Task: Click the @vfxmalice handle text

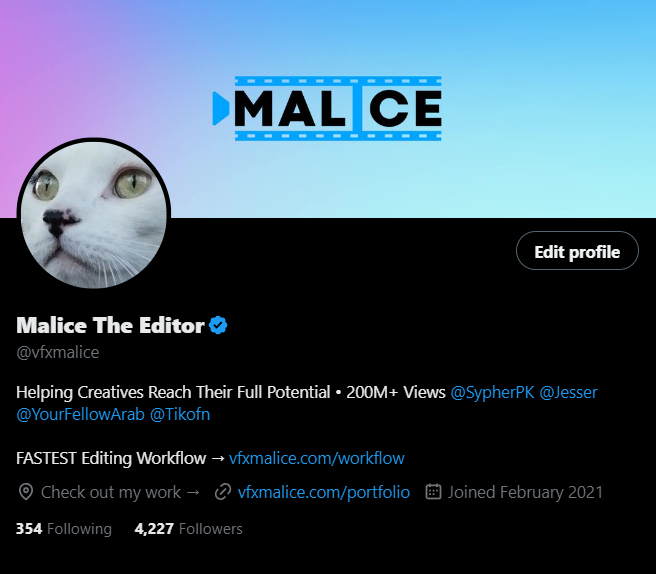Action: pyautogui.click(x=58, y=353)
